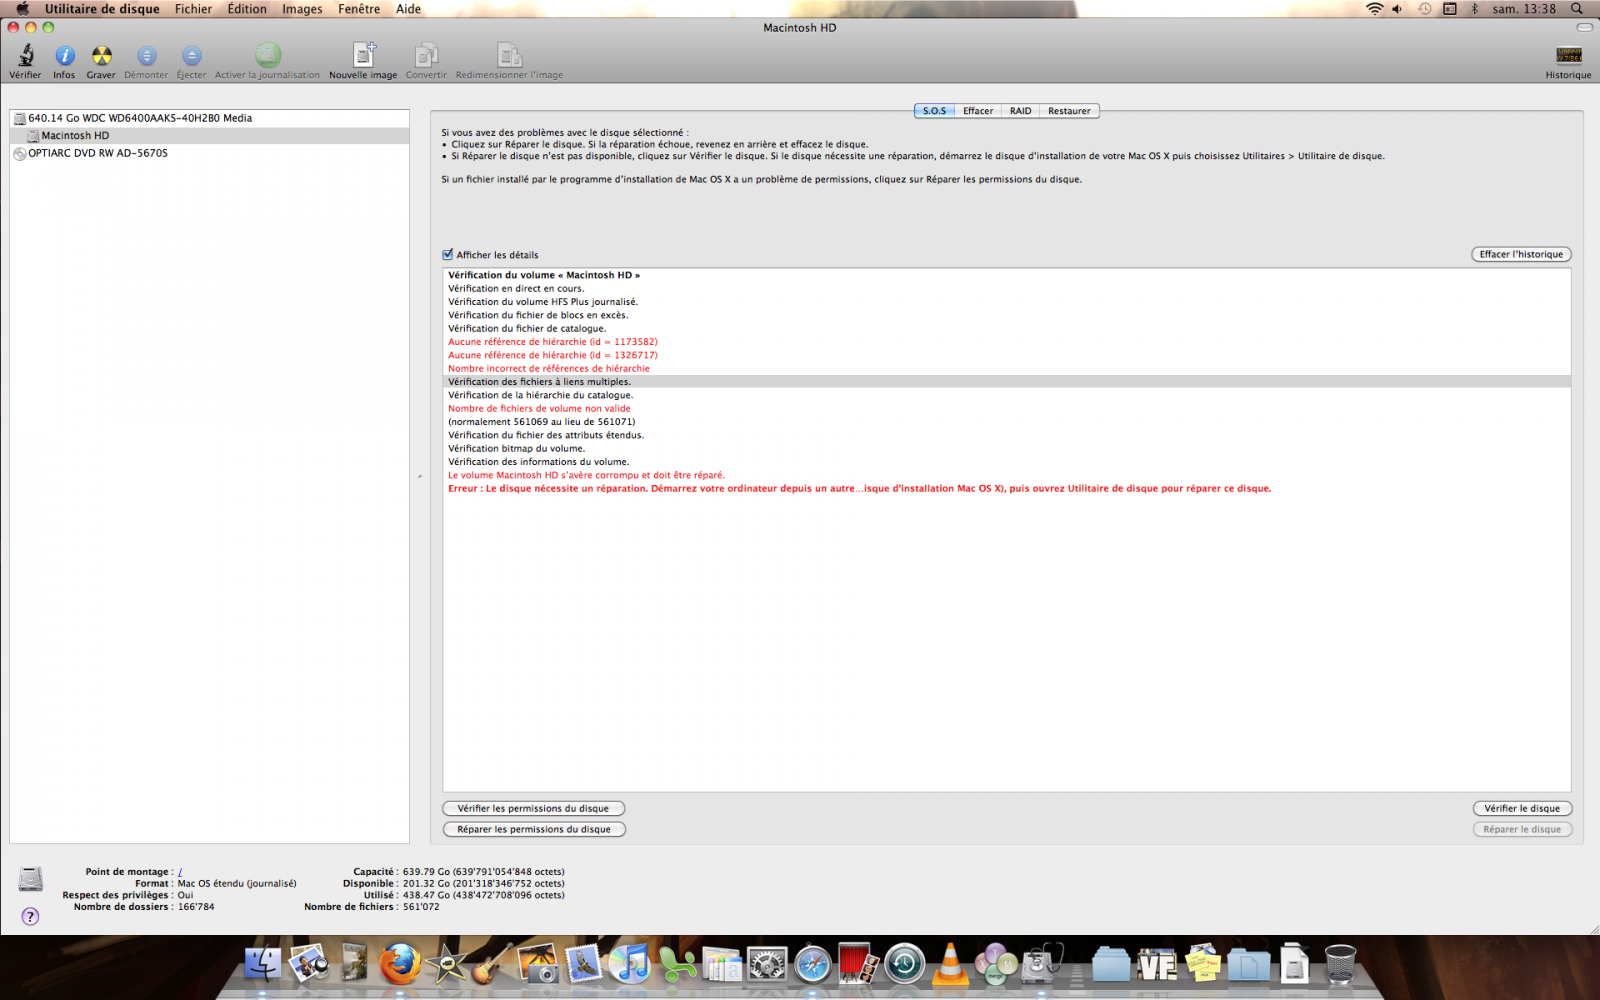Open the Trash in the dock

pyautogui.click(x=1340, y=965)
